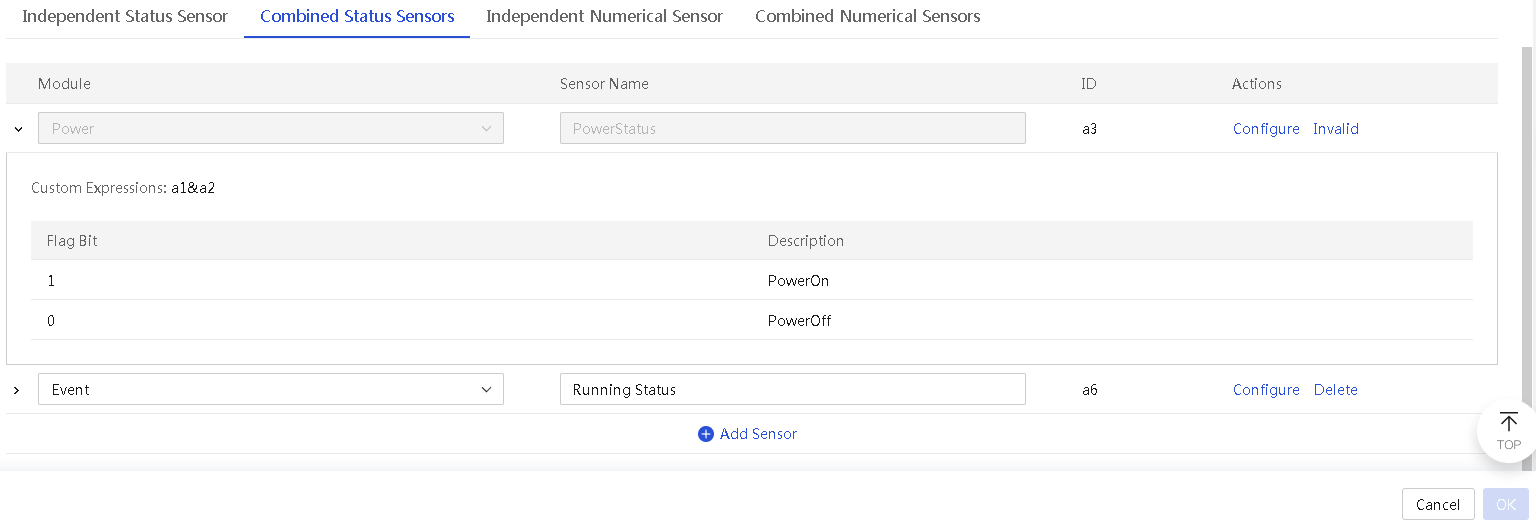Viewport: 1536px width, 527px height.
Task: Click the TOP arrow icon
Action: click(x=1508, y=422)
